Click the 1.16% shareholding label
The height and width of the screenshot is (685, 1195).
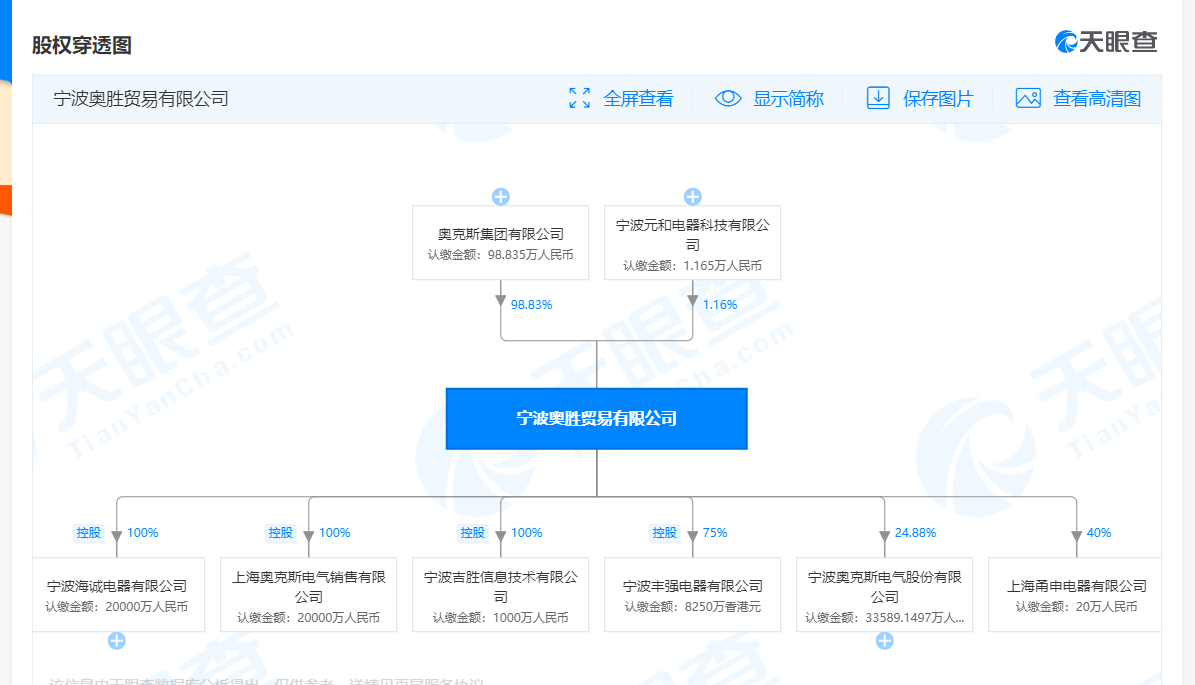pyautogui.click(x=720, y=305)
